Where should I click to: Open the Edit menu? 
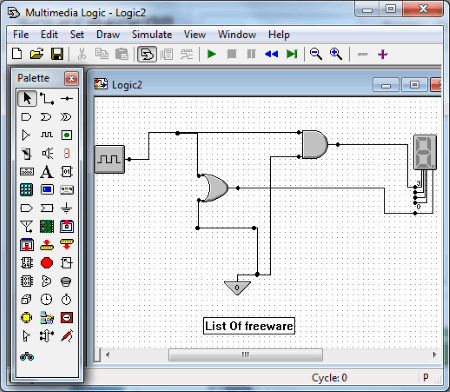[x=49, y=34]
